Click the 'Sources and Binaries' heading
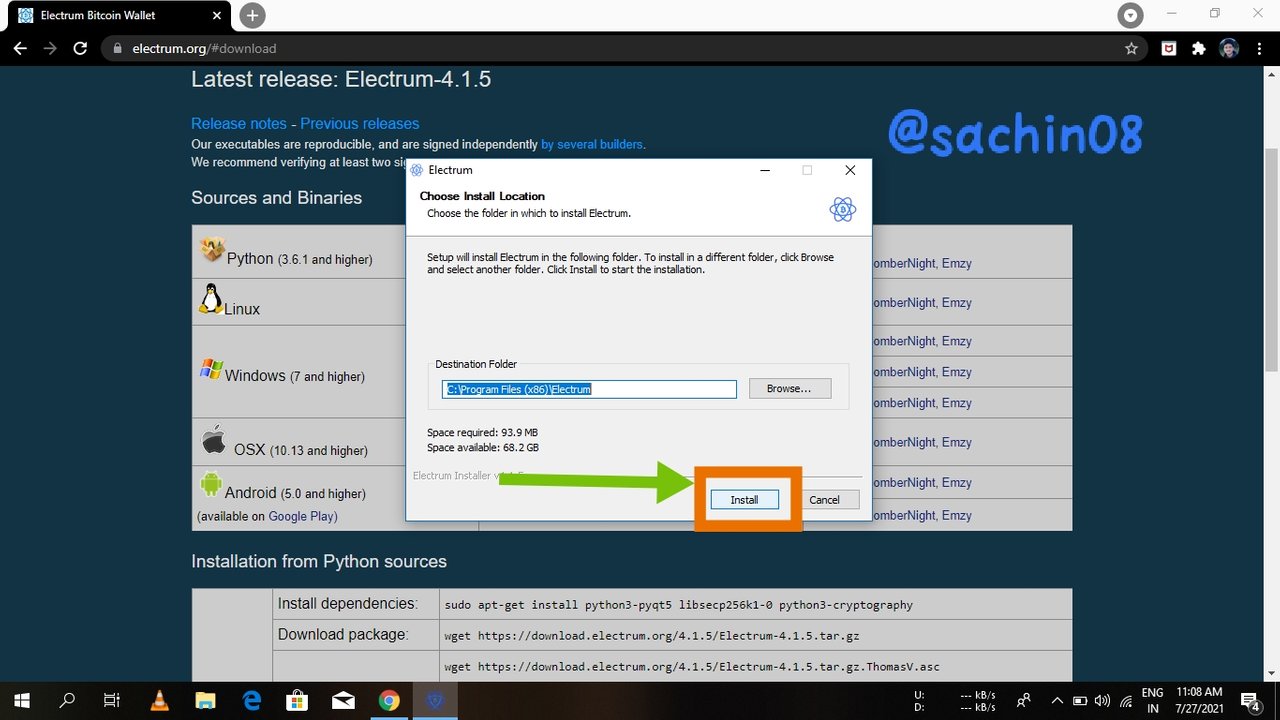This screenshot has width=1280, height=720. [277, 197]
